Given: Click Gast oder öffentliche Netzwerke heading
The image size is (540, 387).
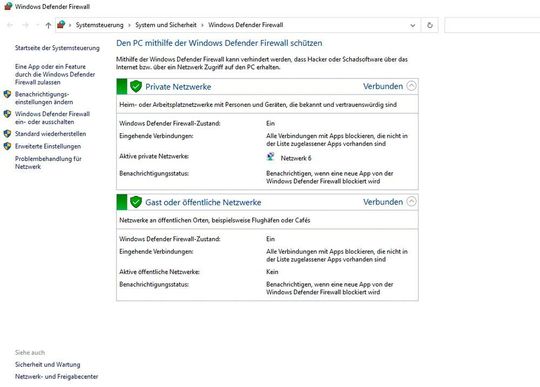Looking at the screenshot, I should pos(203,202).
